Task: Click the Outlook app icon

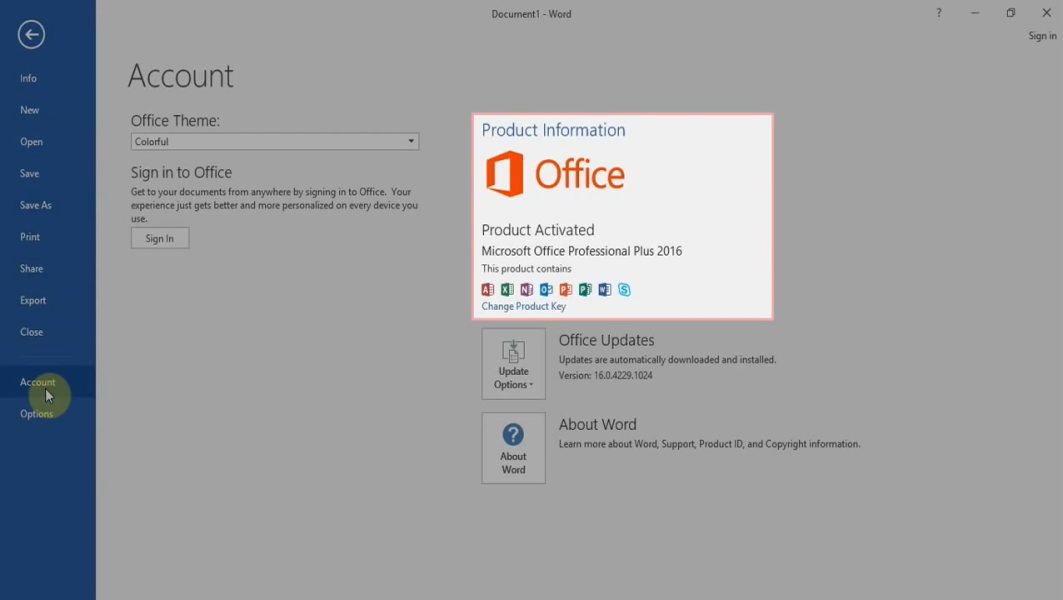Action: click(x=546, y=289)
